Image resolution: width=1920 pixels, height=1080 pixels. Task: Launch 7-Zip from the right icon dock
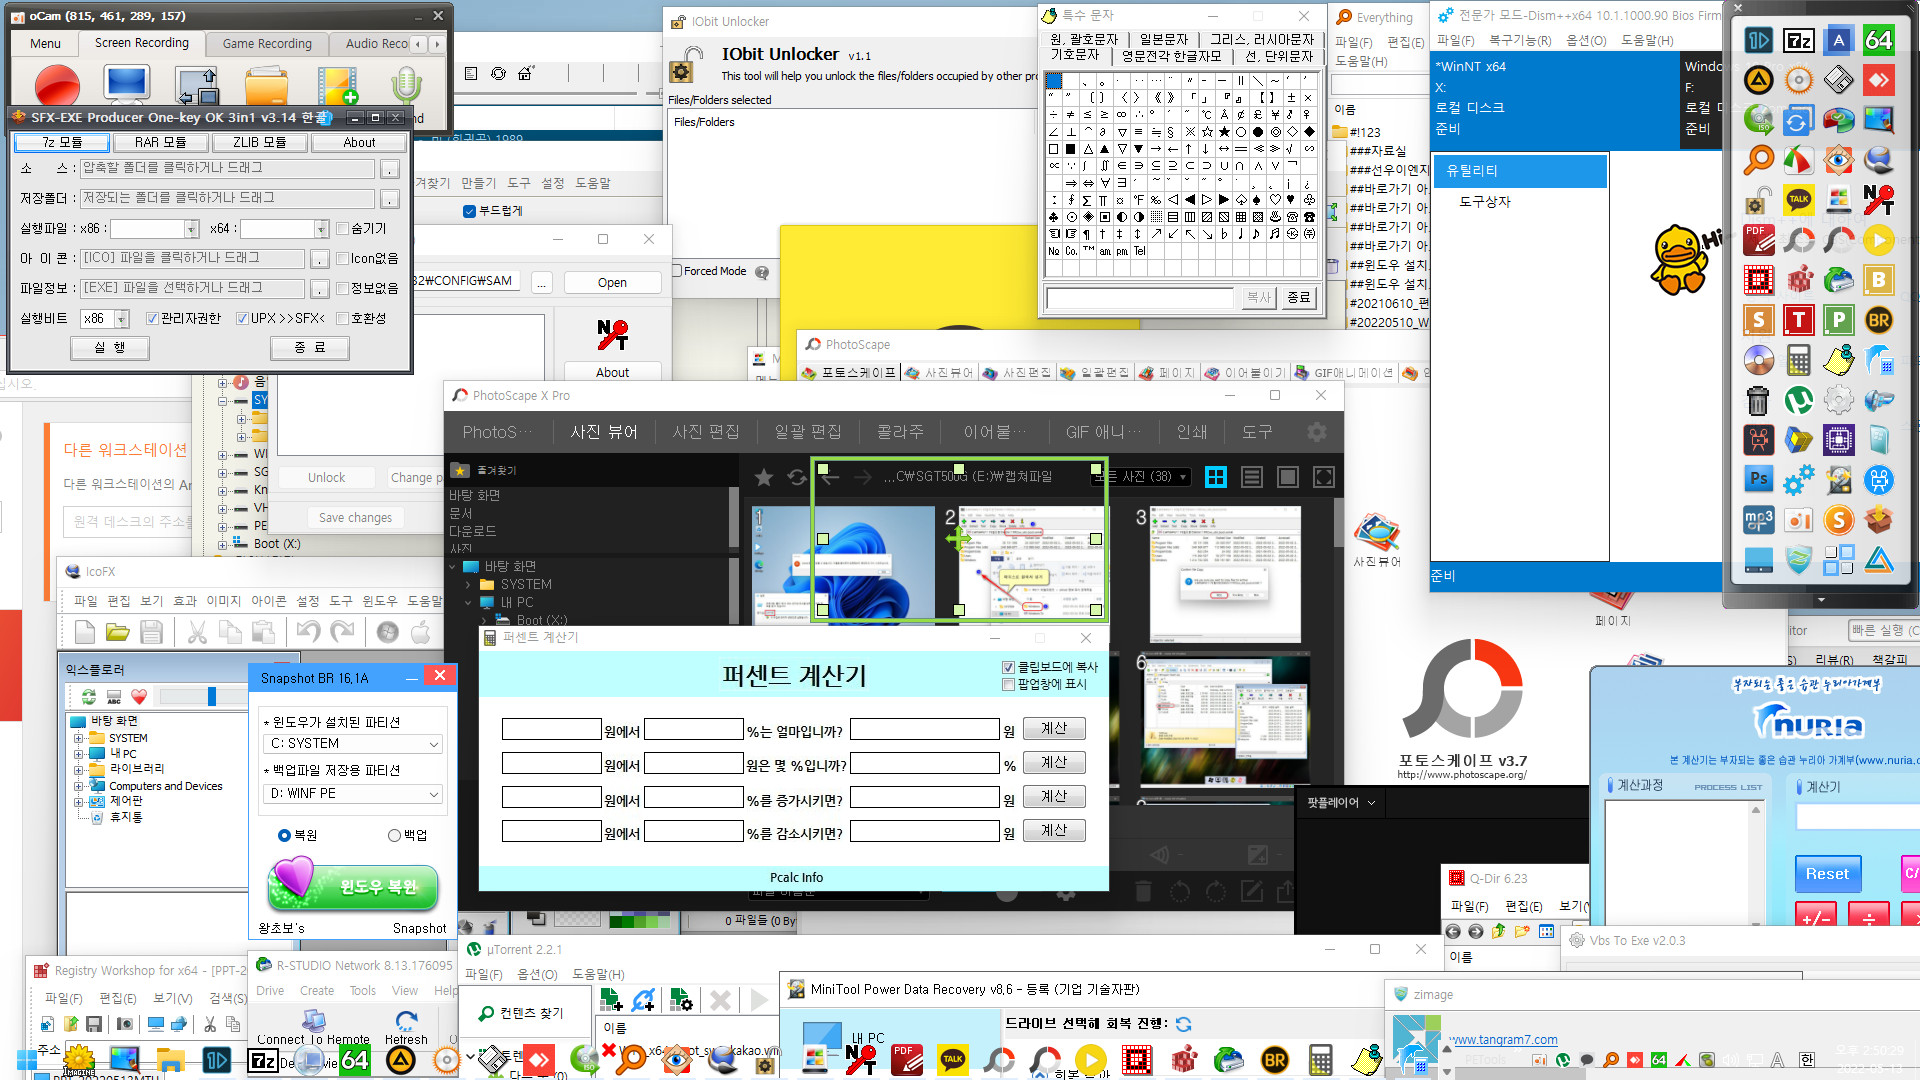(x=1799, y=40)
